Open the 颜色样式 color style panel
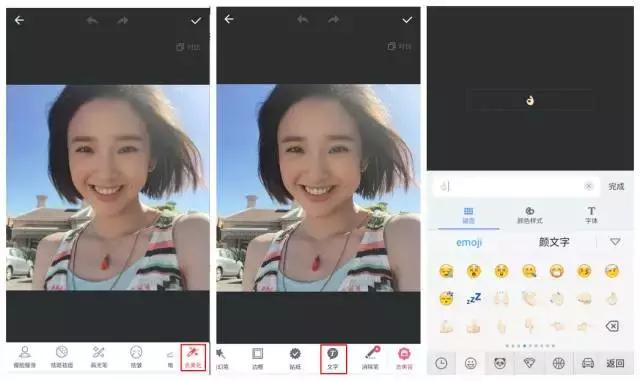The width and height of the screenshot is (640, 381). tap(529, 215)
